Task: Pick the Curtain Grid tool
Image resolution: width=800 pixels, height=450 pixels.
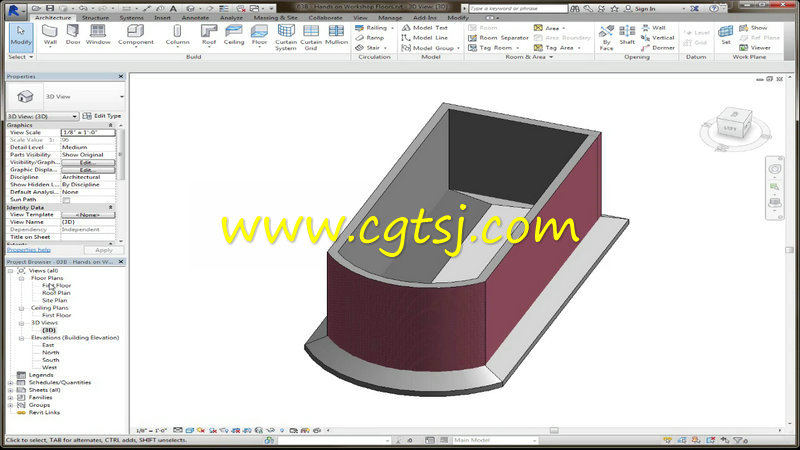Action: click(x=311, y=37)
